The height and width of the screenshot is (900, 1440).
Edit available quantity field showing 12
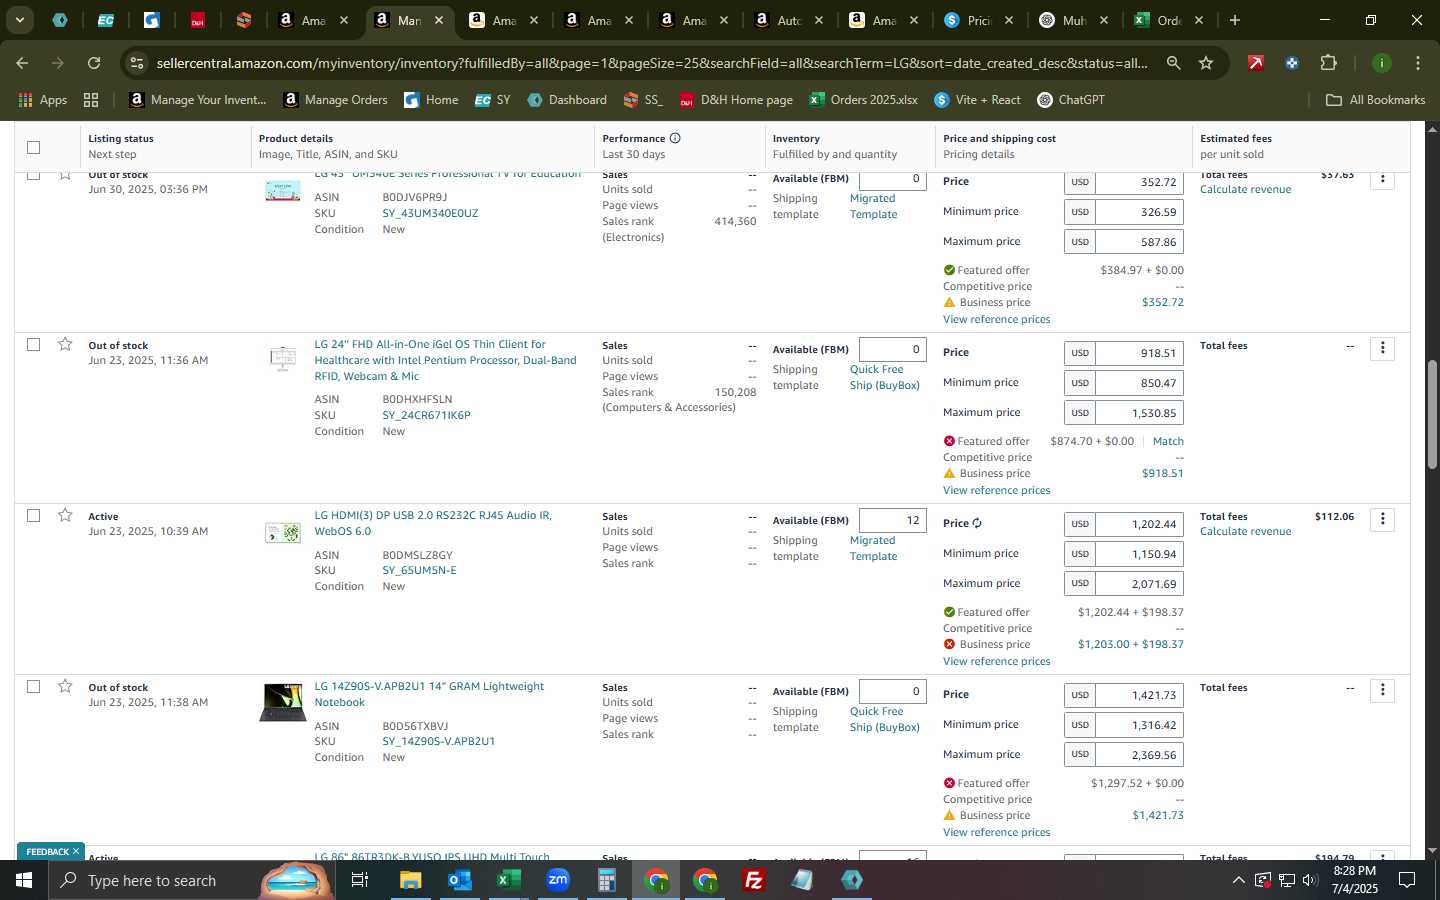[892, 520]
